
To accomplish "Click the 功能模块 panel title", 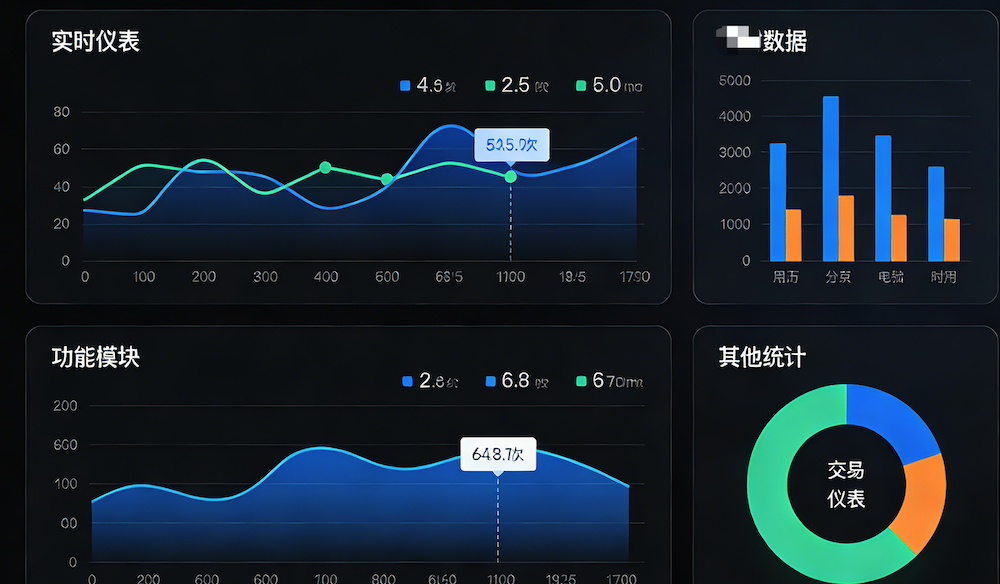I will 96,357.
